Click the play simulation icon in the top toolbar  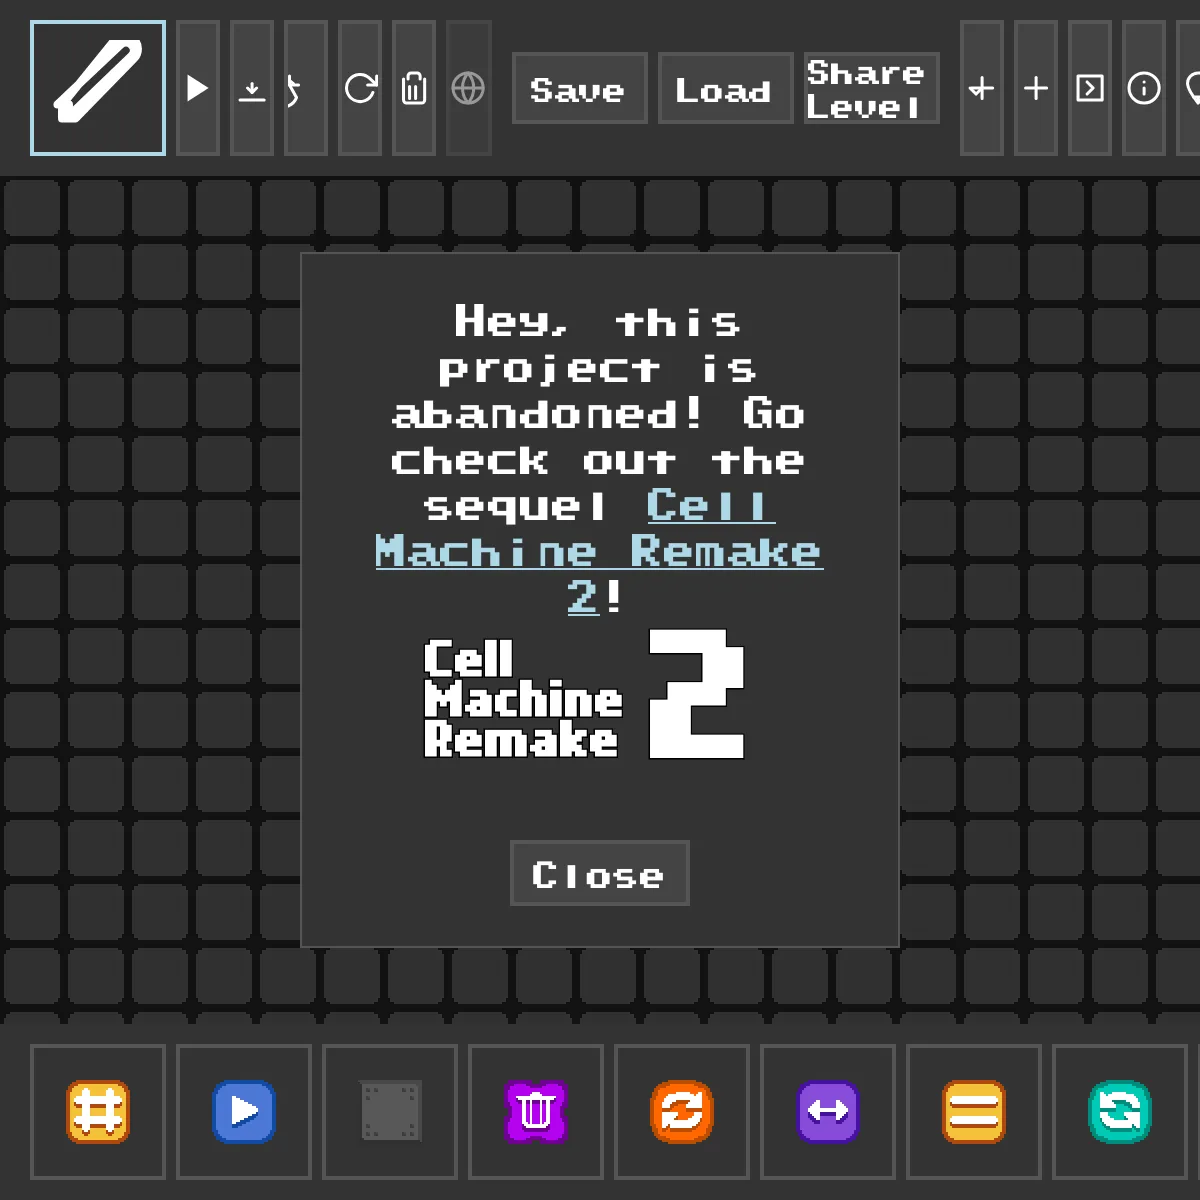point(198,87)
